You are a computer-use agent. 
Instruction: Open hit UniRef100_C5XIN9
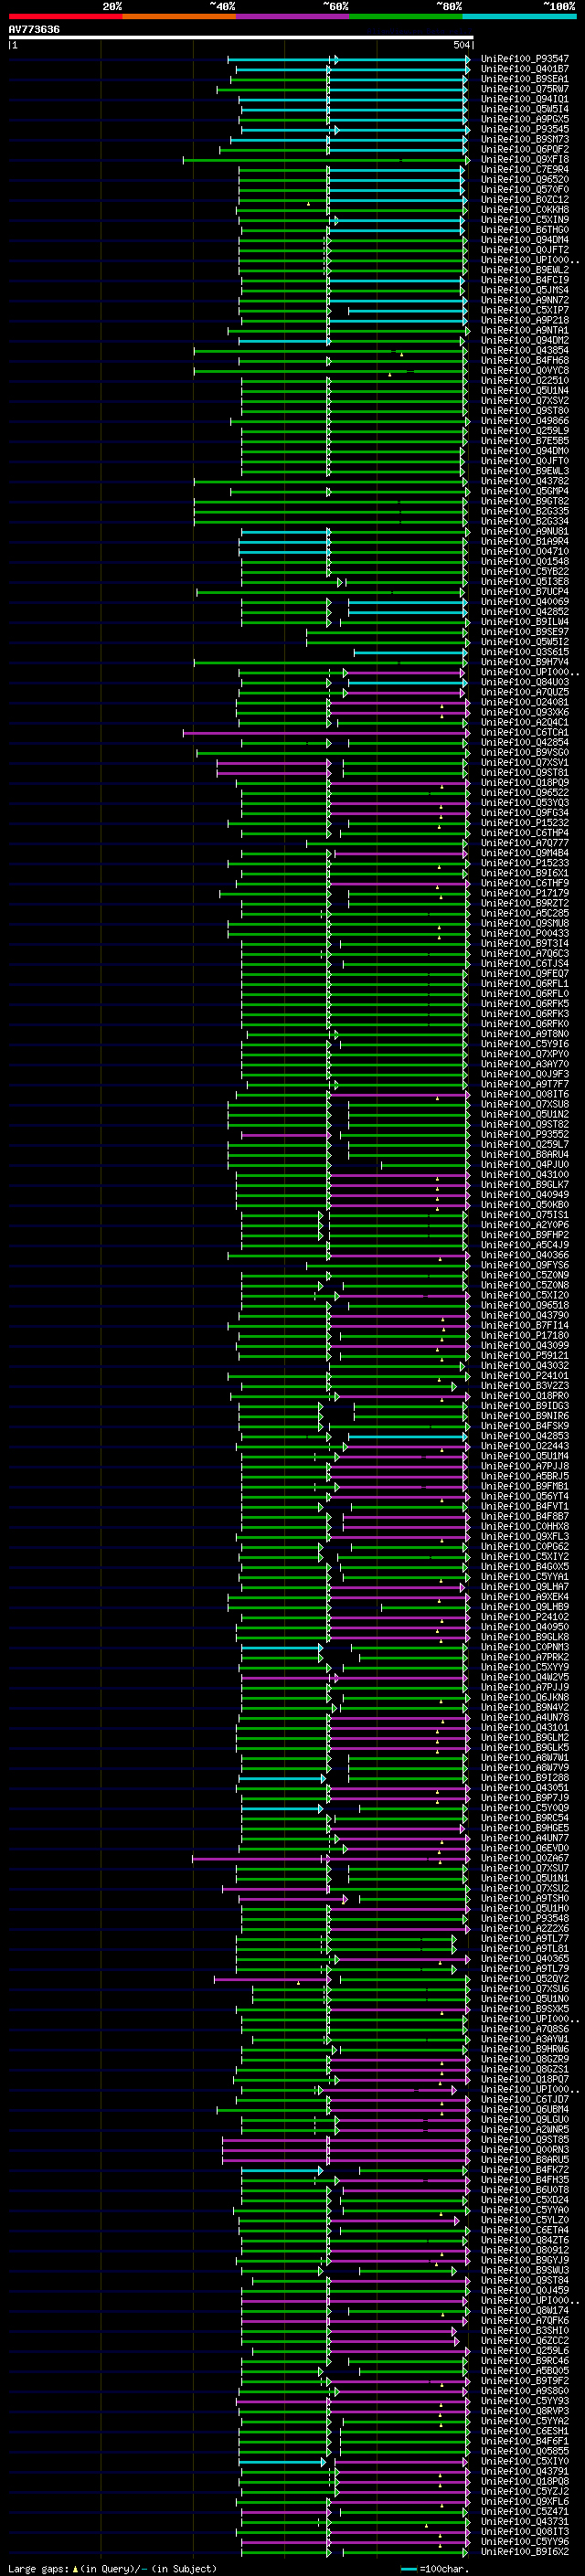(525, 220)
